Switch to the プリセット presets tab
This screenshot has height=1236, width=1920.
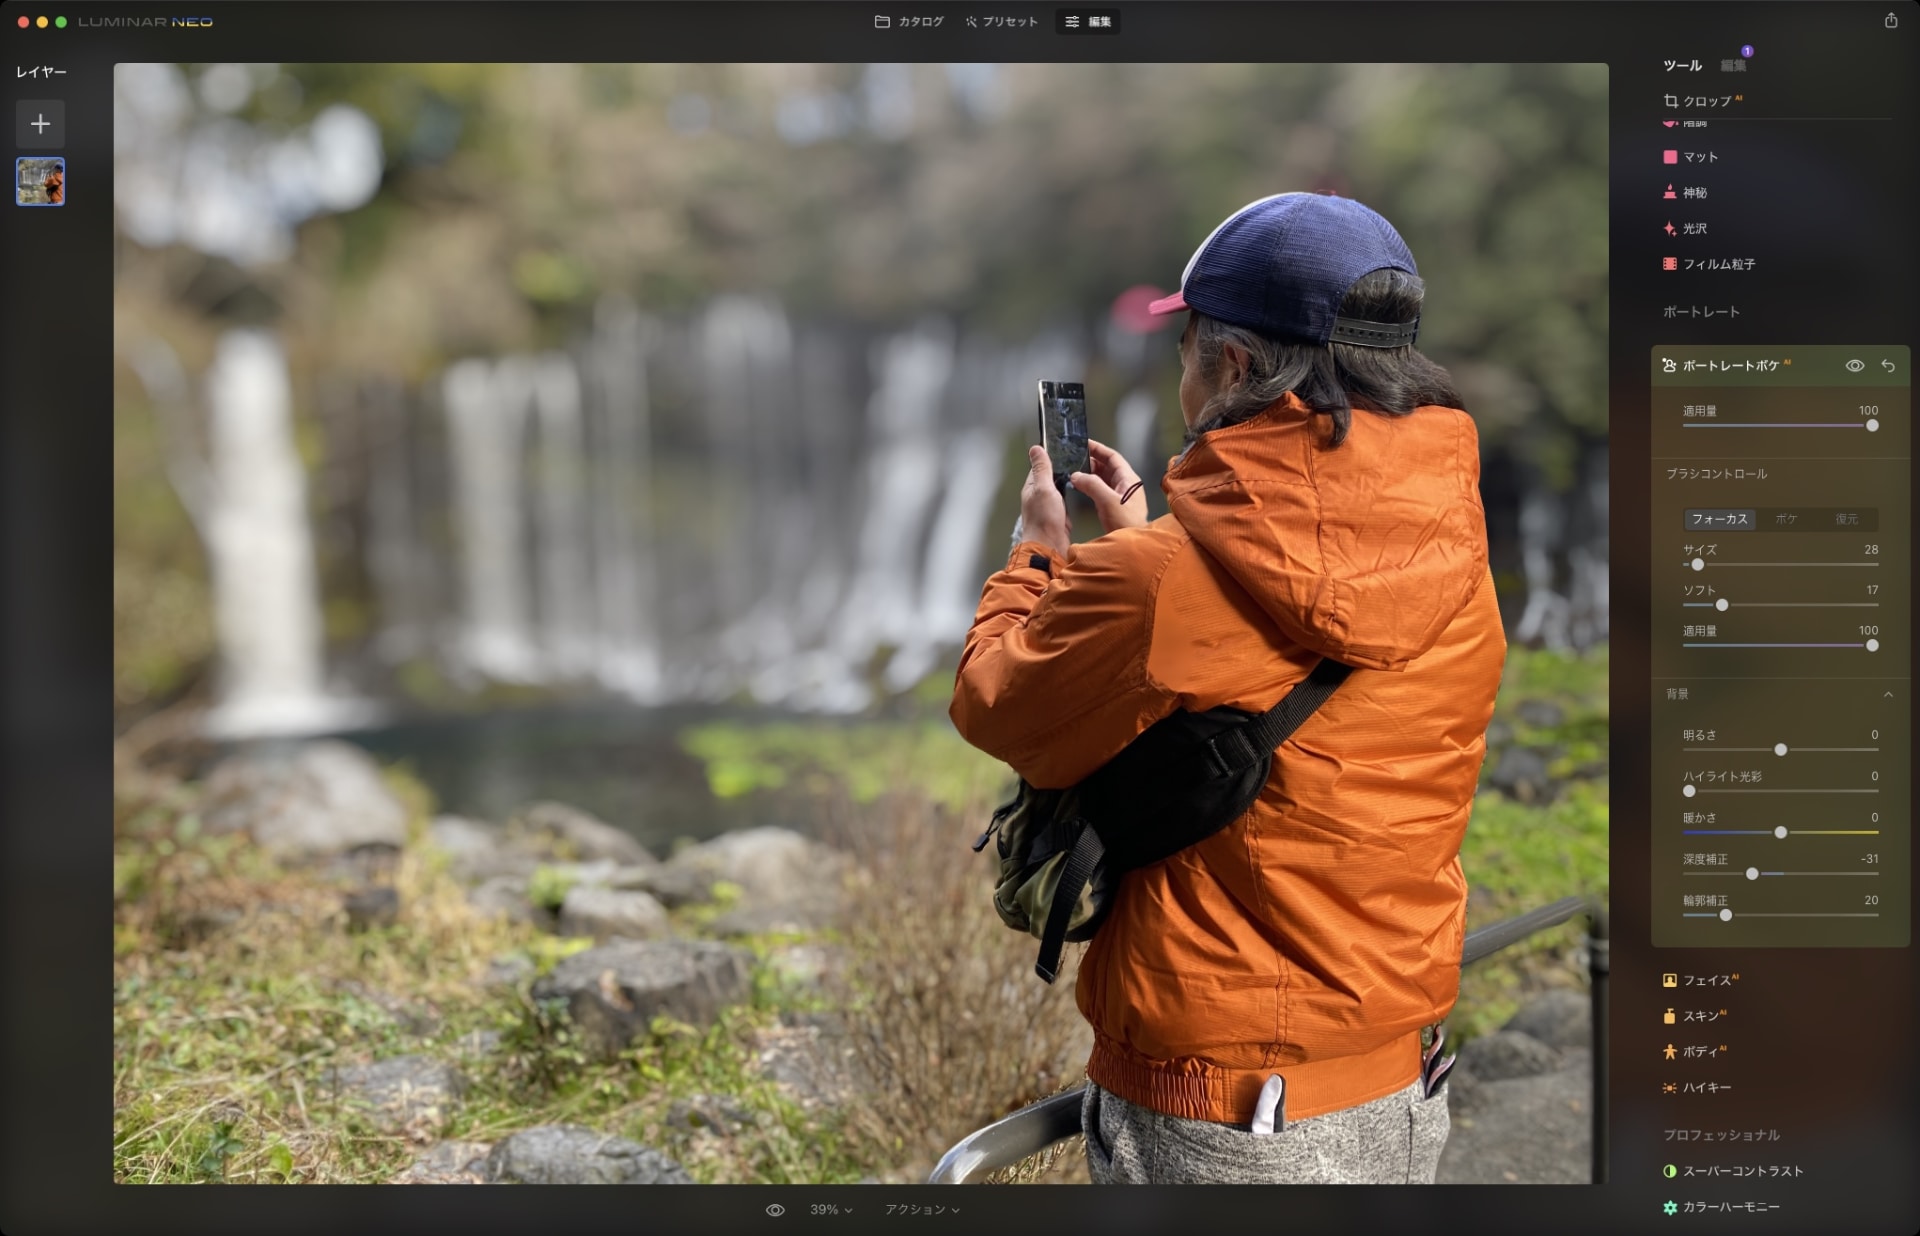click(x=1001, y=21)
